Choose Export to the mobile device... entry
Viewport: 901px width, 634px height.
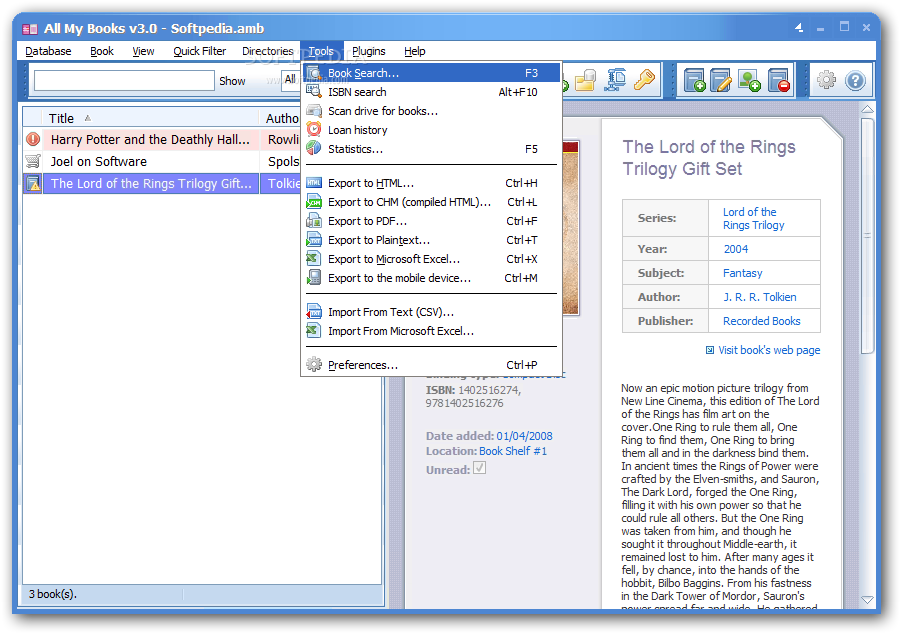432,278
